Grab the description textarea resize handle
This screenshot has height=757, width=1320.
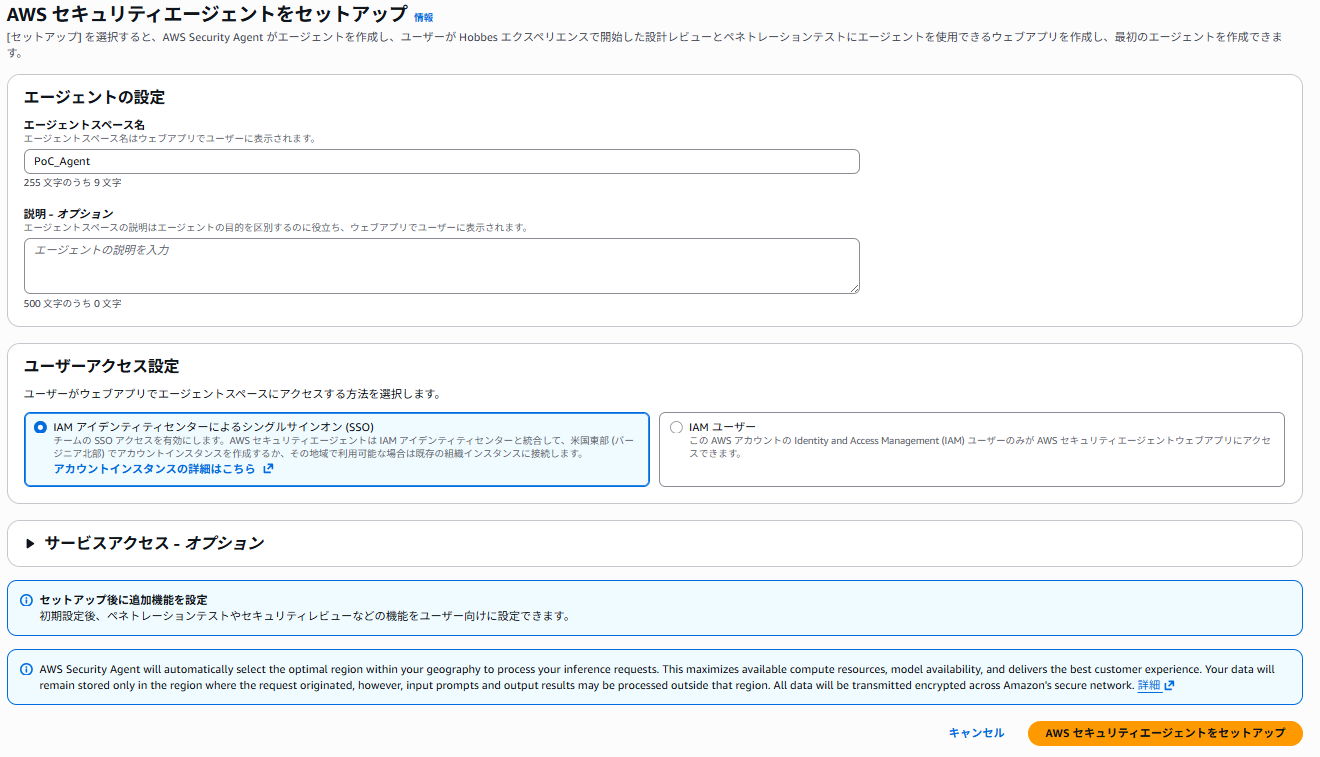(x=854, y=288)
